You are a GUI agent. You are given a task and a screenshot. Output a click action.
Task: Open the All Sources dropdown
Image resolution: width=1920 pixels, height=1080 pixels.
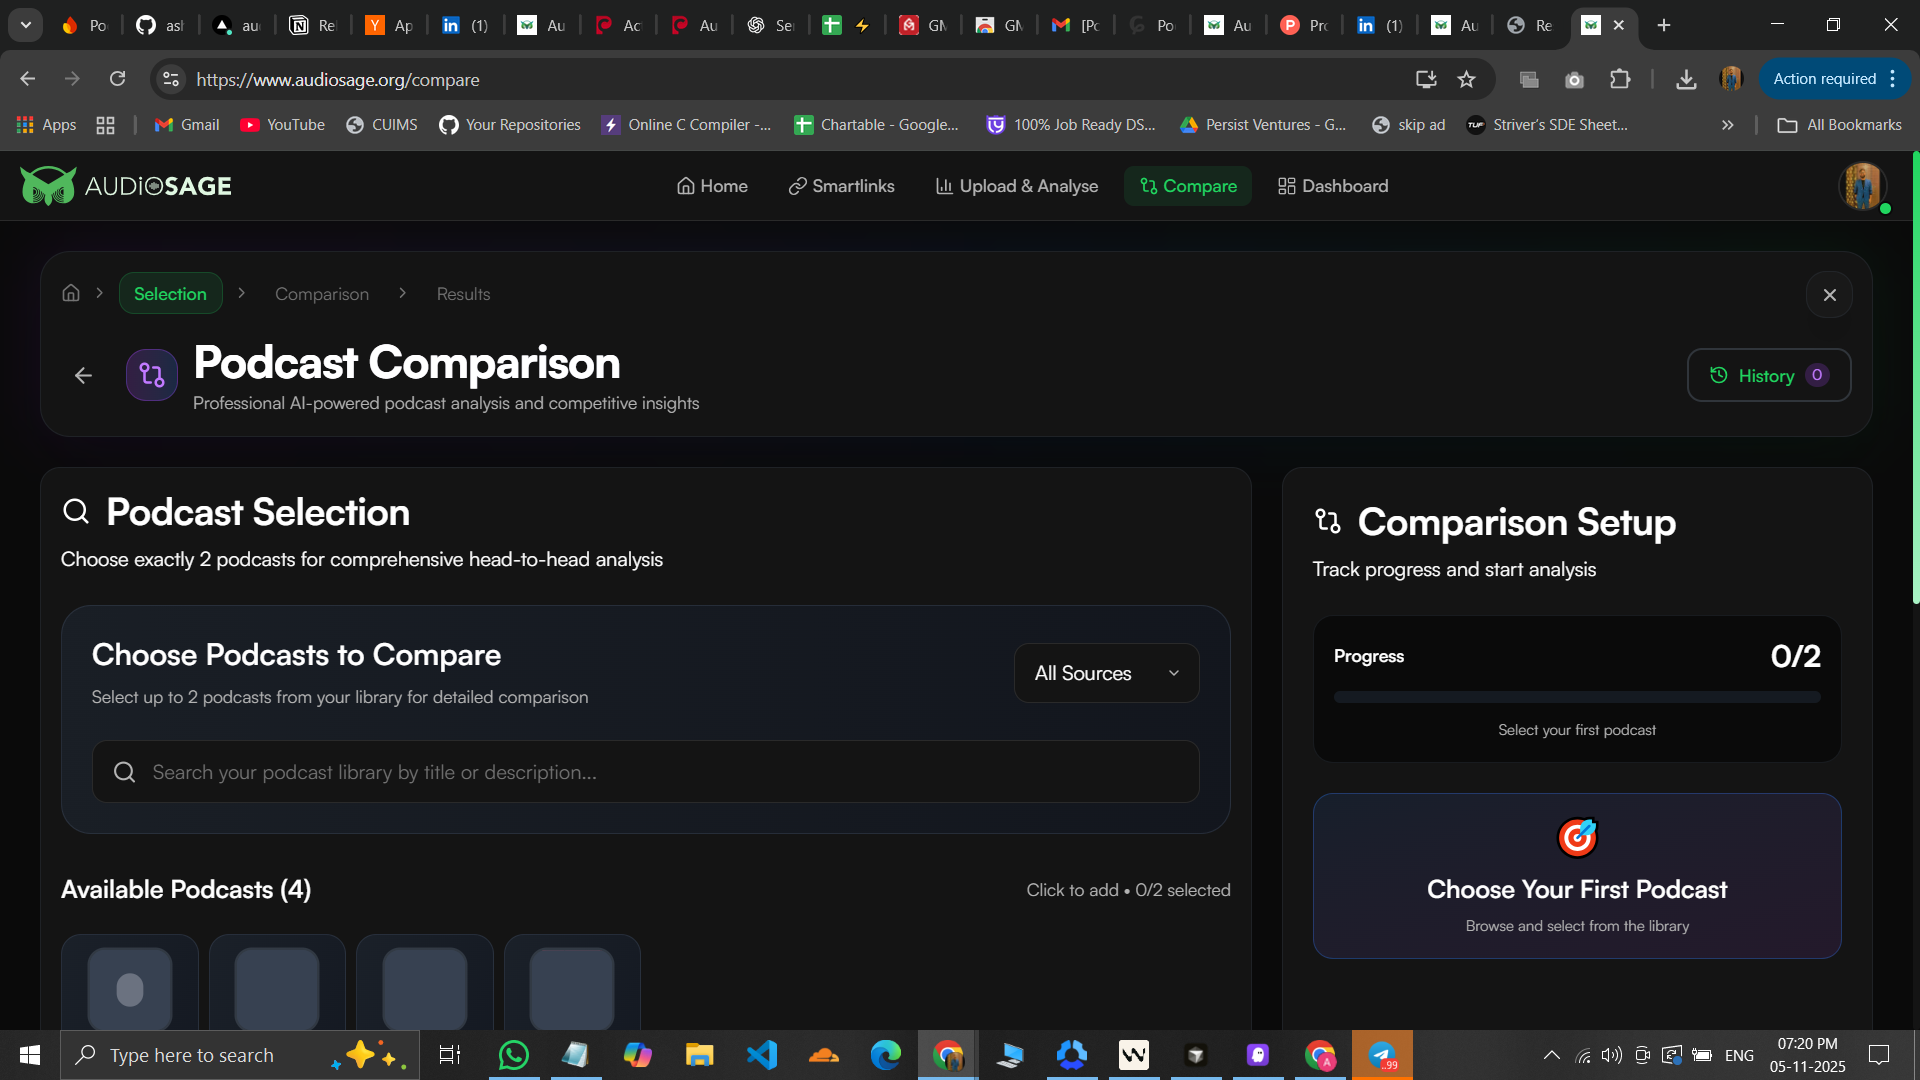1105,673
